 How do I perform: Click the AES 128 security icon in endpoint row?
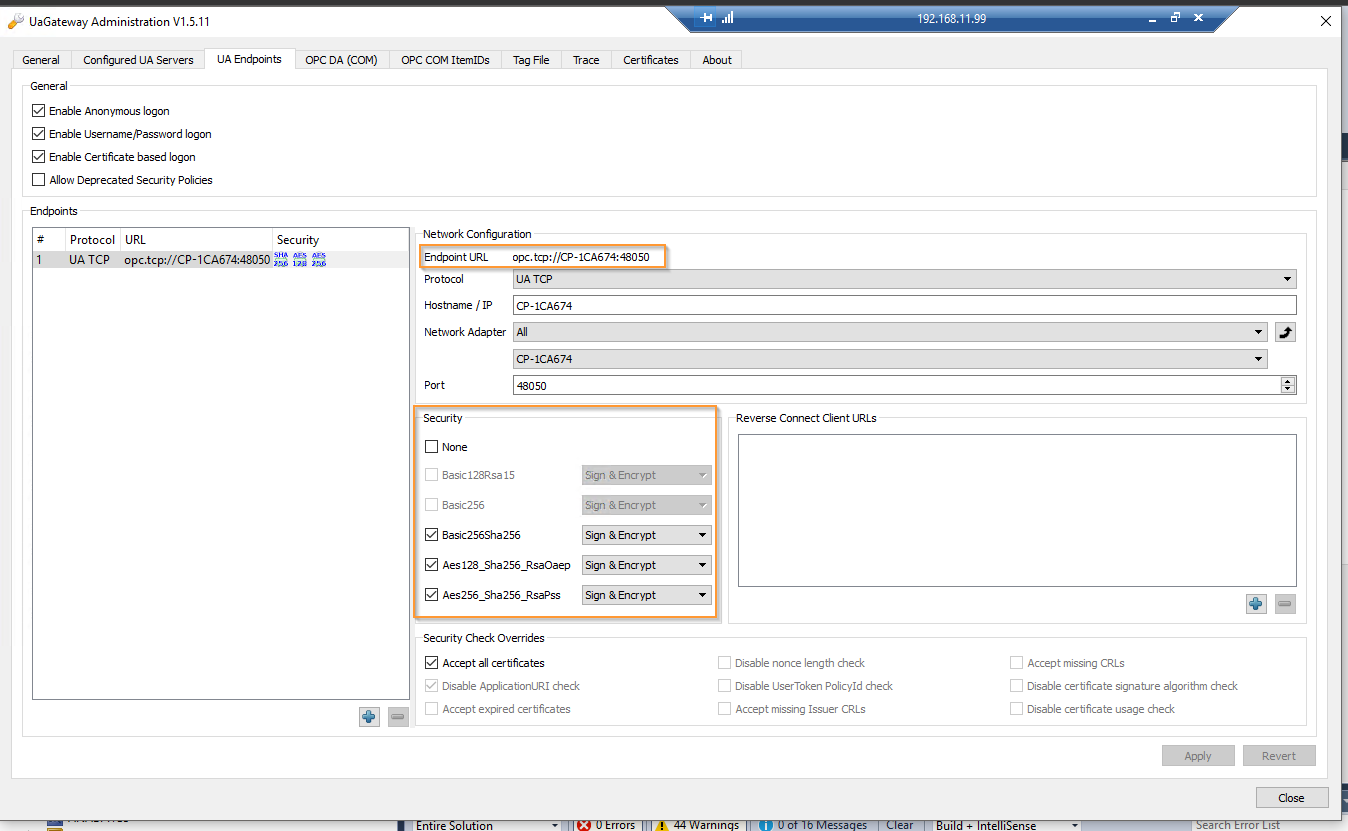click(x=300, y=259)
